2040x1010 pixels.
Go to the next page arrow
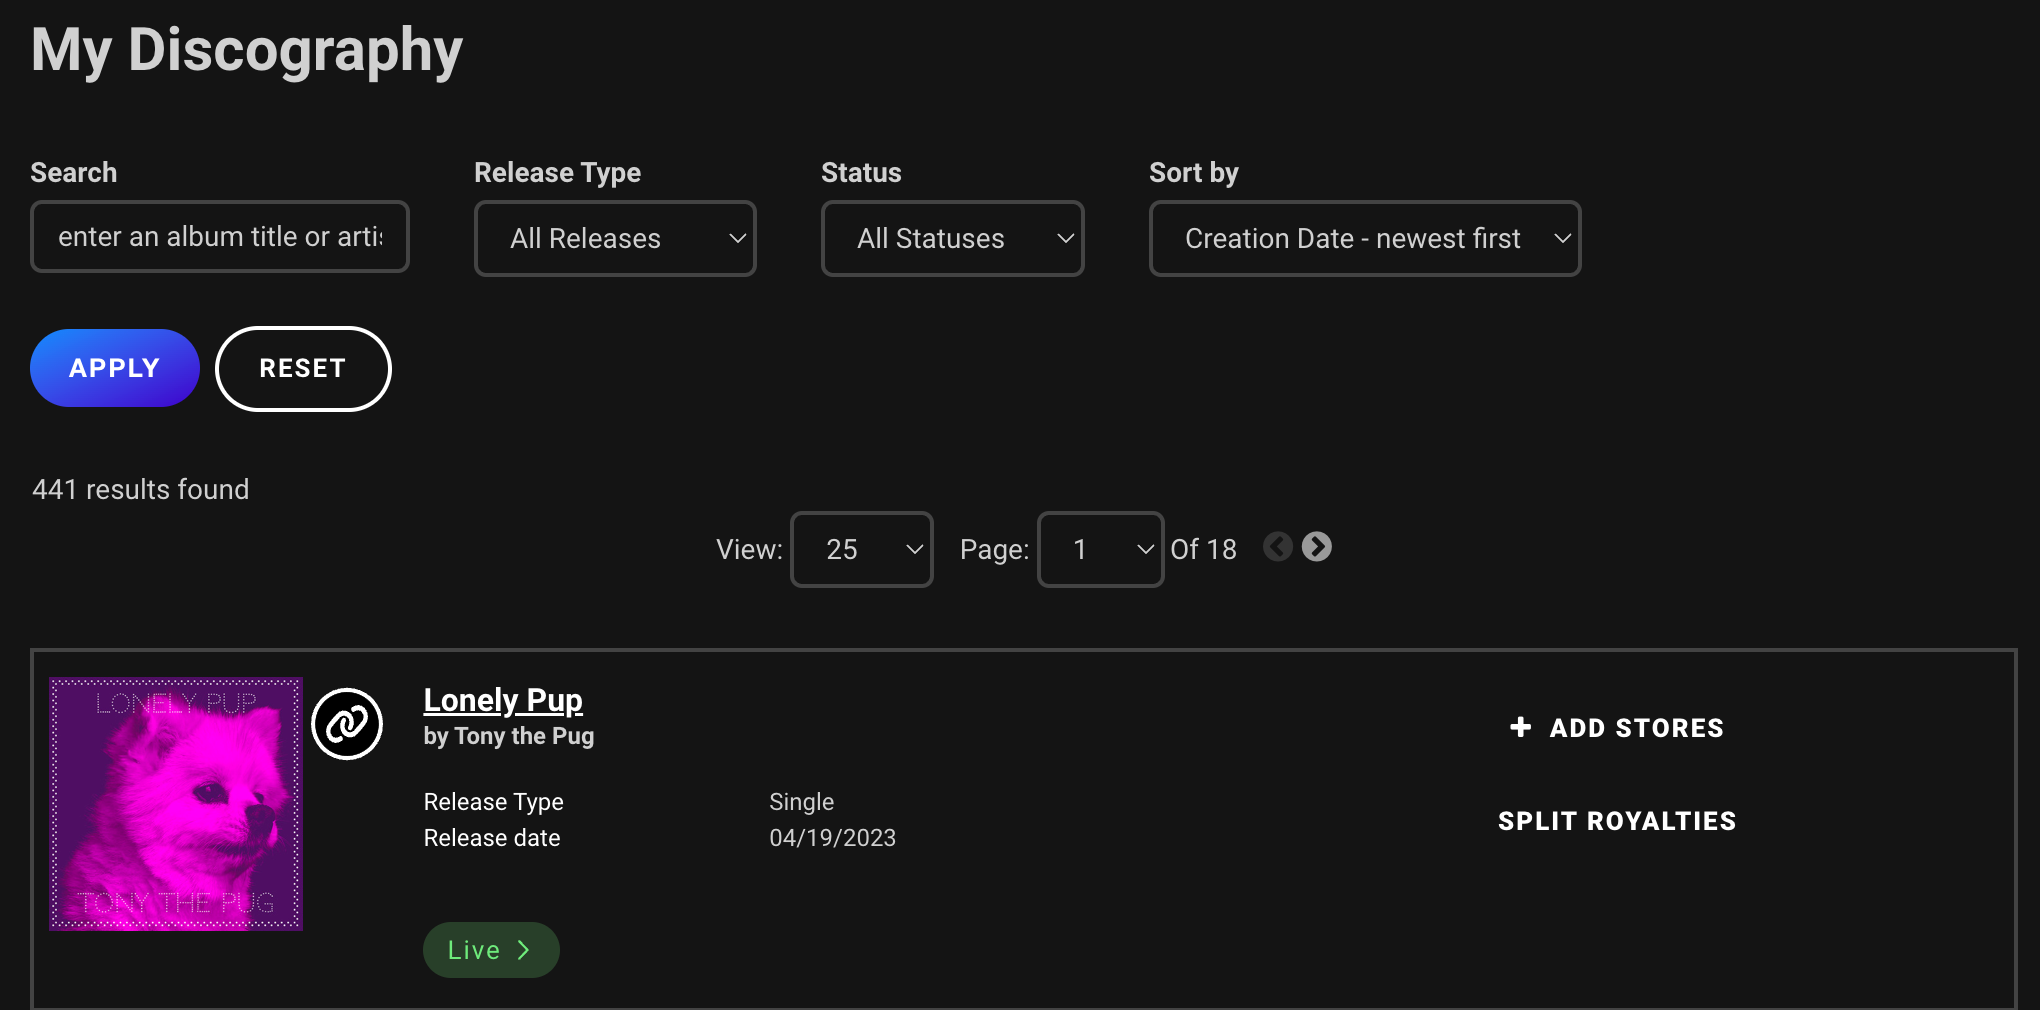click(x=1317, y=547)
